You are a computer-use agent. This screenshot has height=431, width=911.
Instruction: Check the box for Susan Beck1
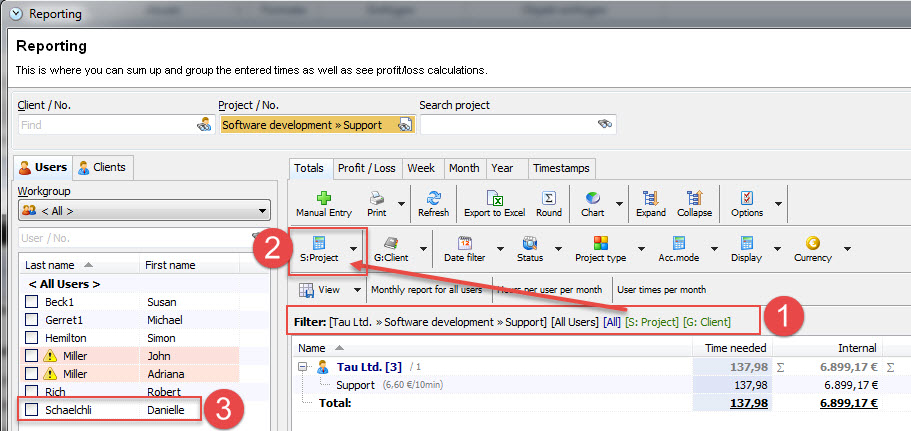coord(32,302)
